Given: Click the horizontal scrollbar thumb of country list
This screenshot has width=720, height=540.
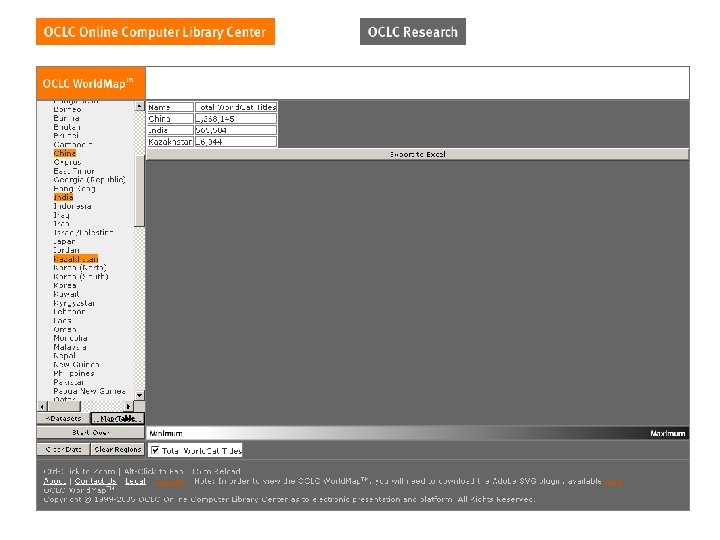Looking at the screenshot, I should pyautogui.click(x=64, y=406).
